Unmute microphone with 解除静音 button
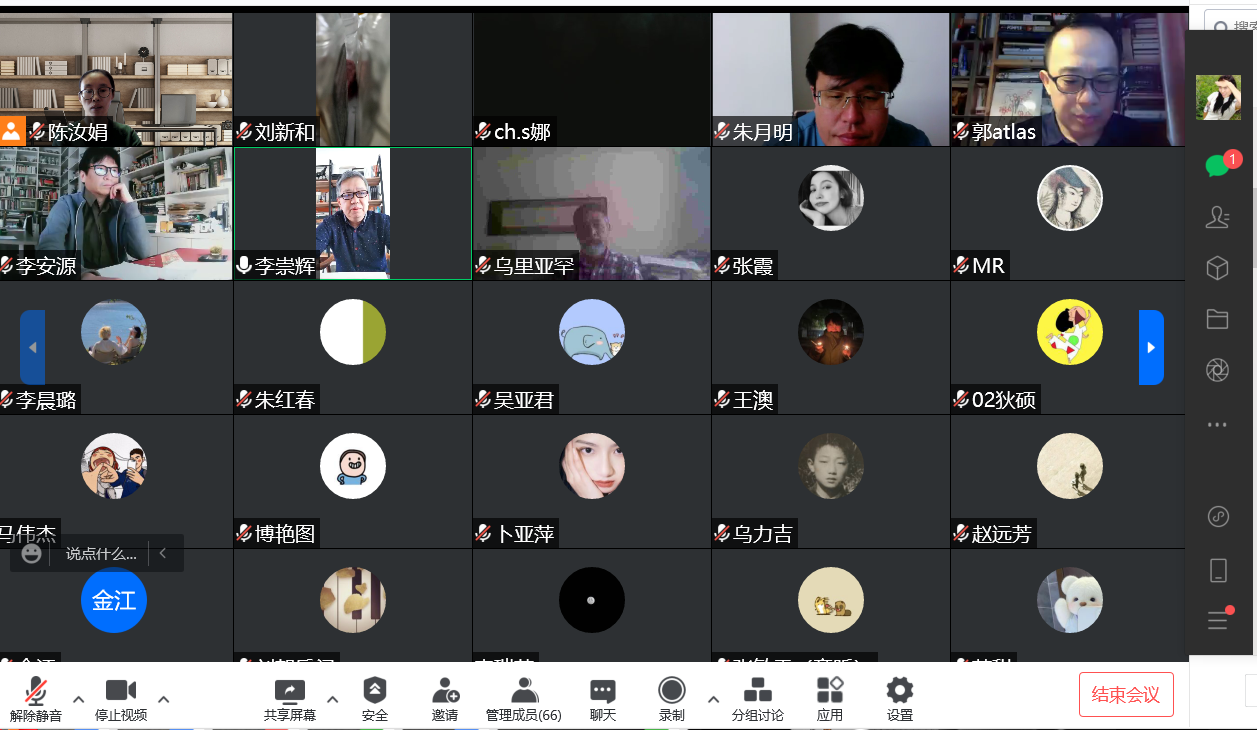 point(36,698)
